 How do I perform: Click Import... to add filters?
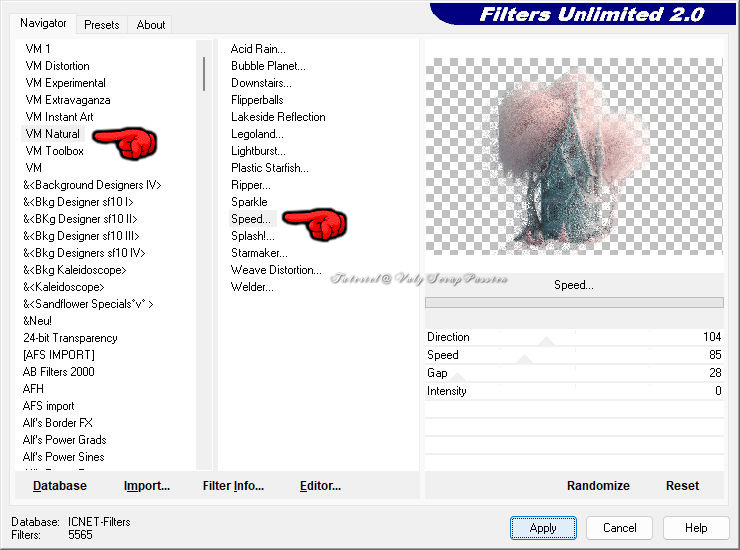[147, 486]
